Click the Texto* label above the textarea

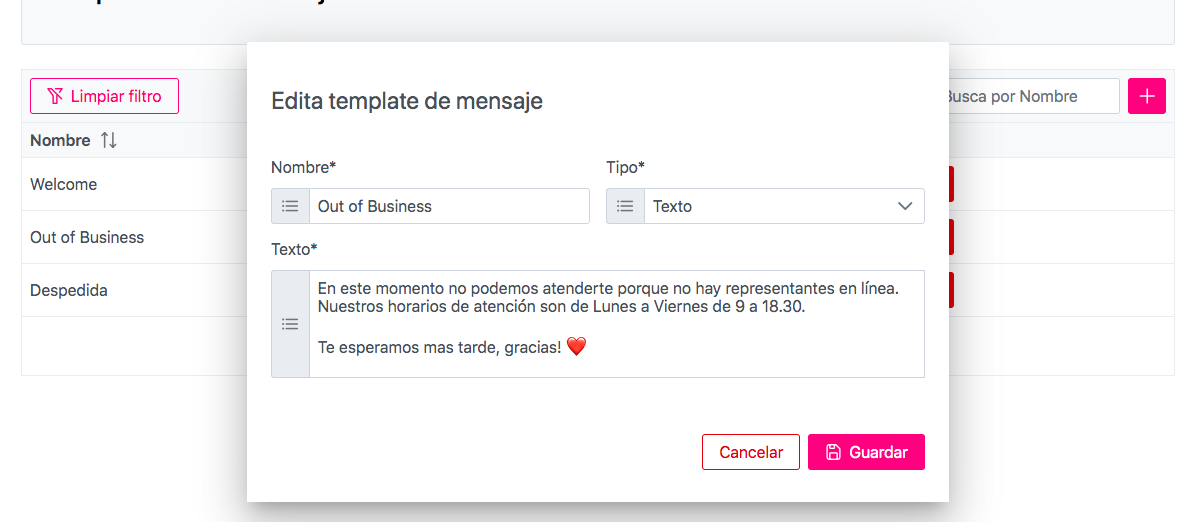click(x=294, y=249)
